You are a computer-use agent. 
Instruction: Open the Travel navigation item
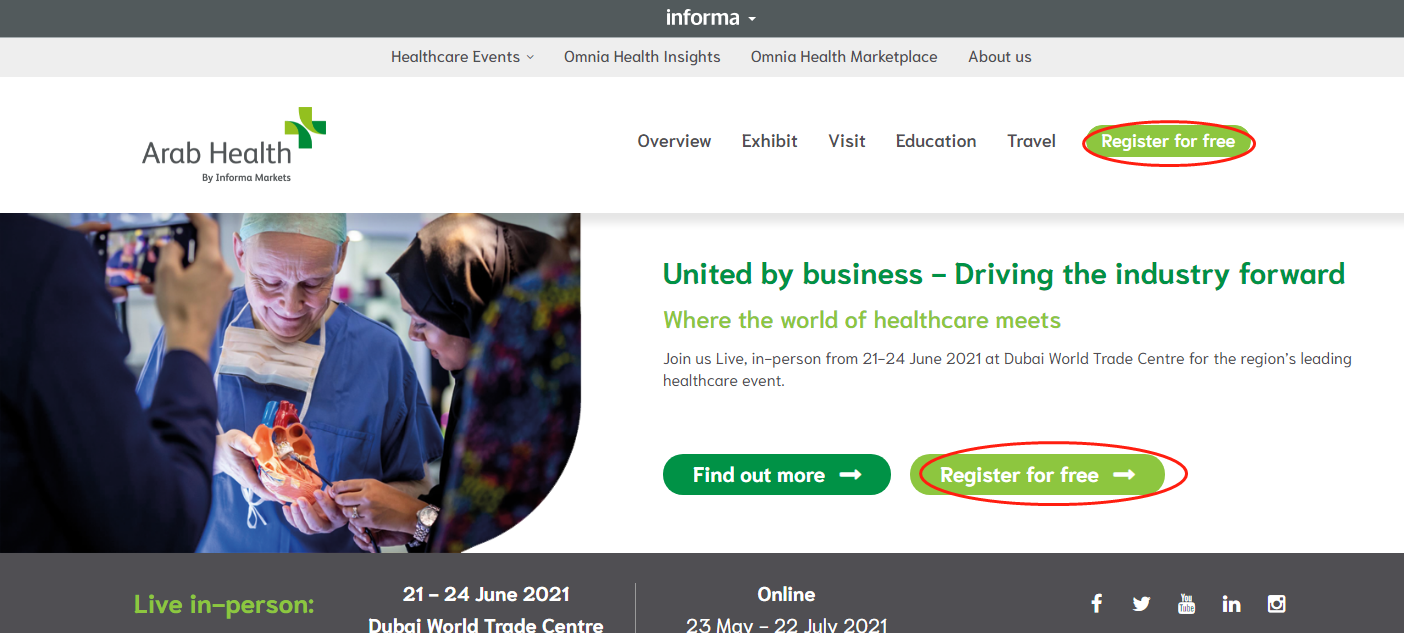click(1031, 141)
